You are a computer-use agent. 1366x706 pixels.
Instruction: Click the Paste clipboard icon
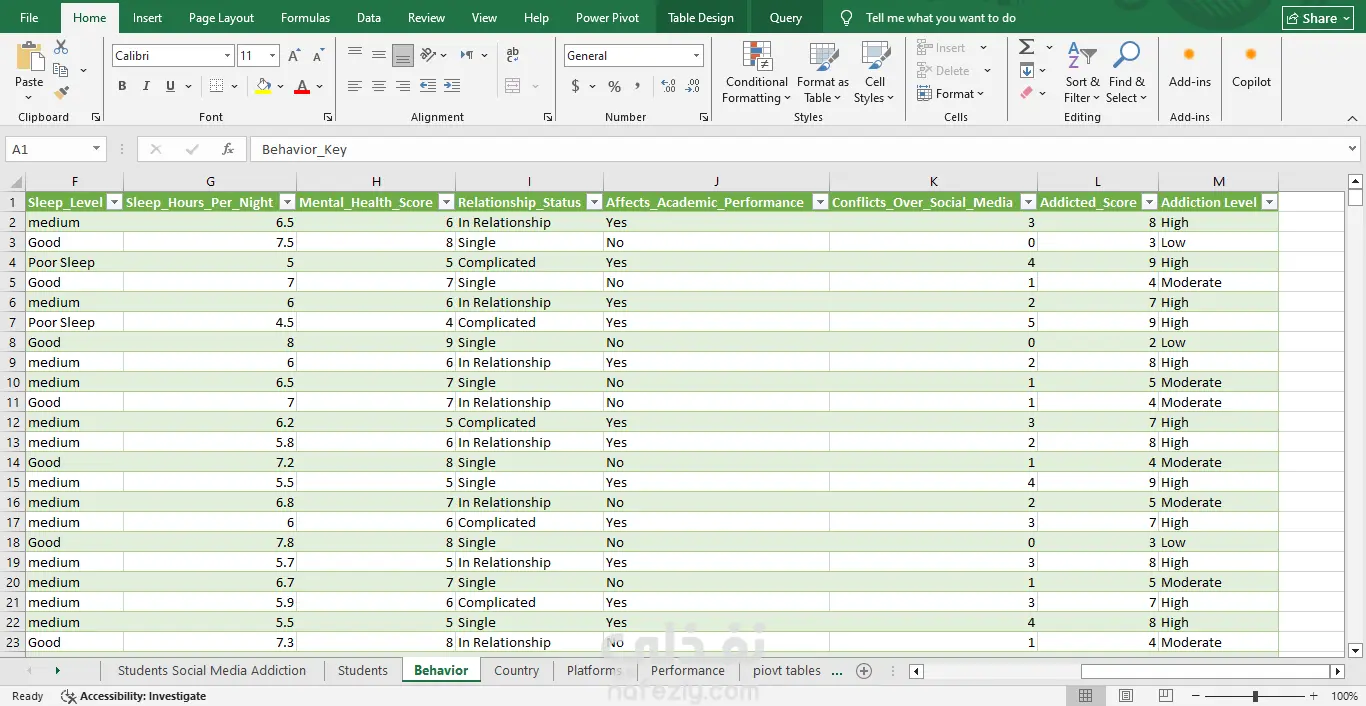[29, 57]
